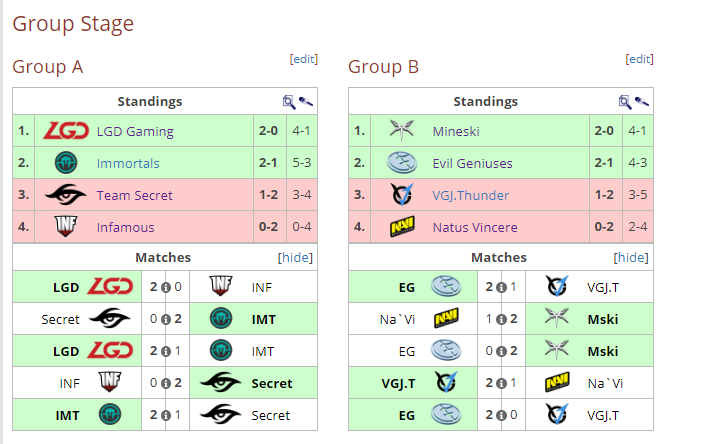Click the Natus Vincere logo in standings
The width and height of the screenshot is (712, 444).
pos(402,227)
